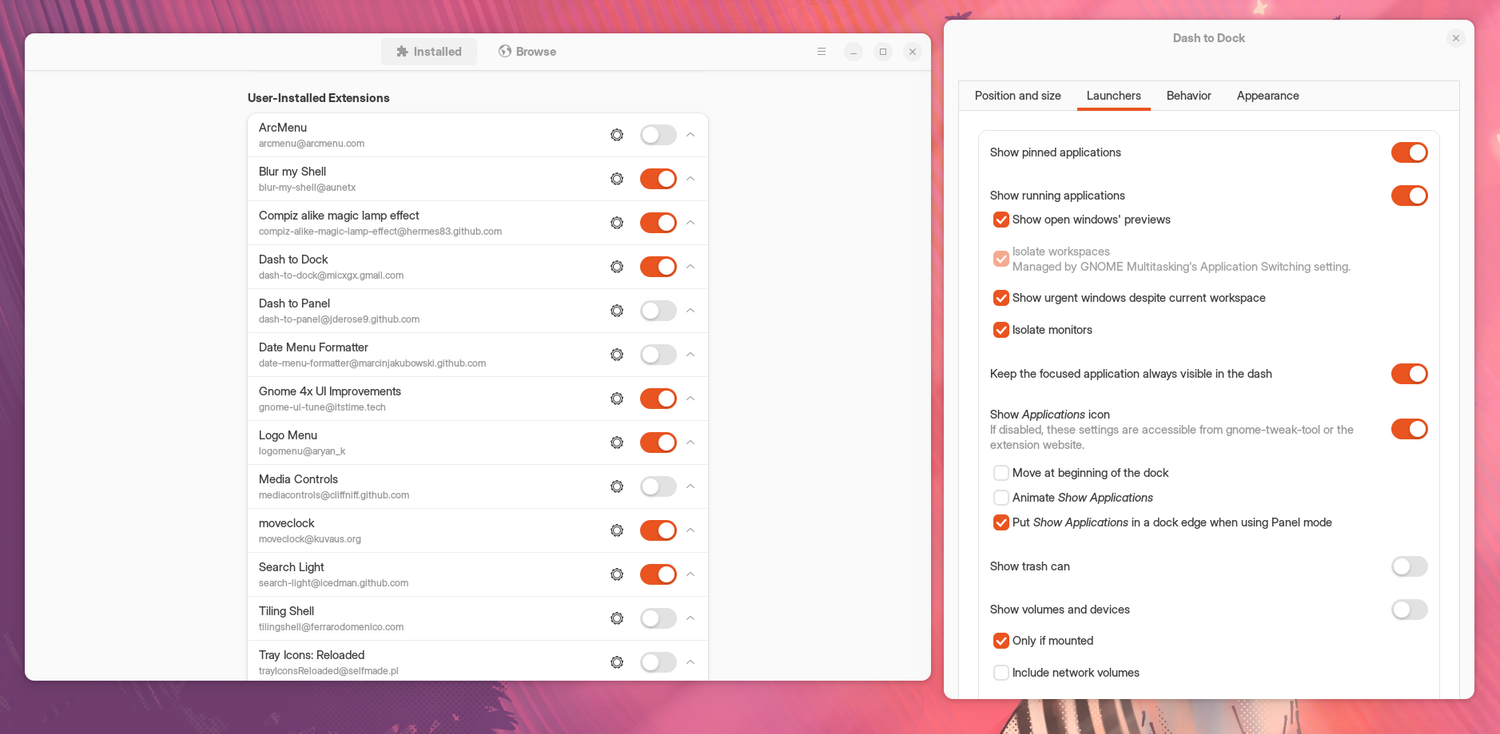This screenshot has width=1500, height=734.
Task: Open Date Menu Formatter settings gear
Action: tap(617, 355)
